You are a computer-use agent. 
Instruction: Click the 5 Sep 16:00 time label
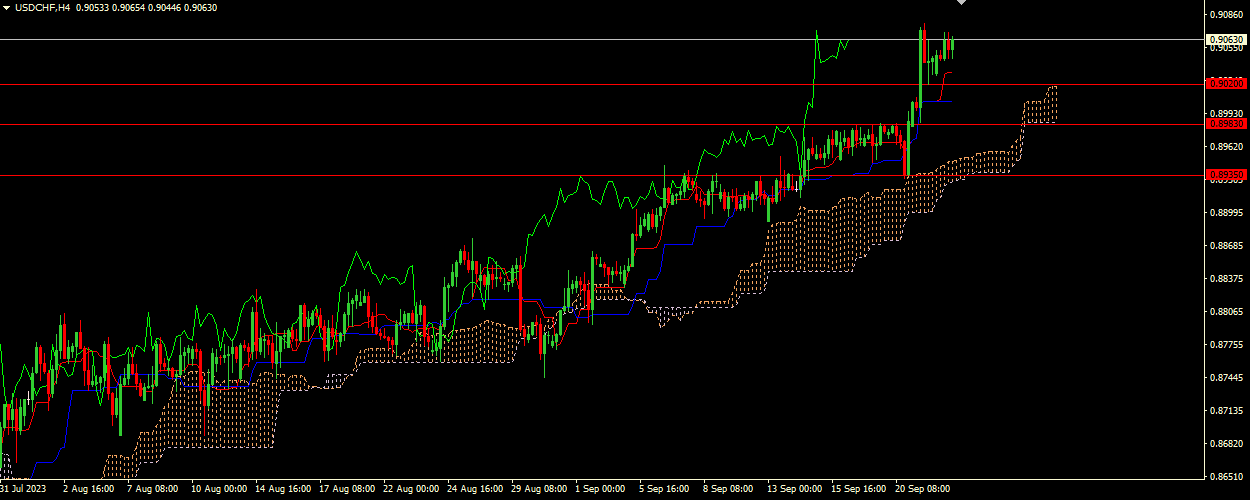coord(666,490)
